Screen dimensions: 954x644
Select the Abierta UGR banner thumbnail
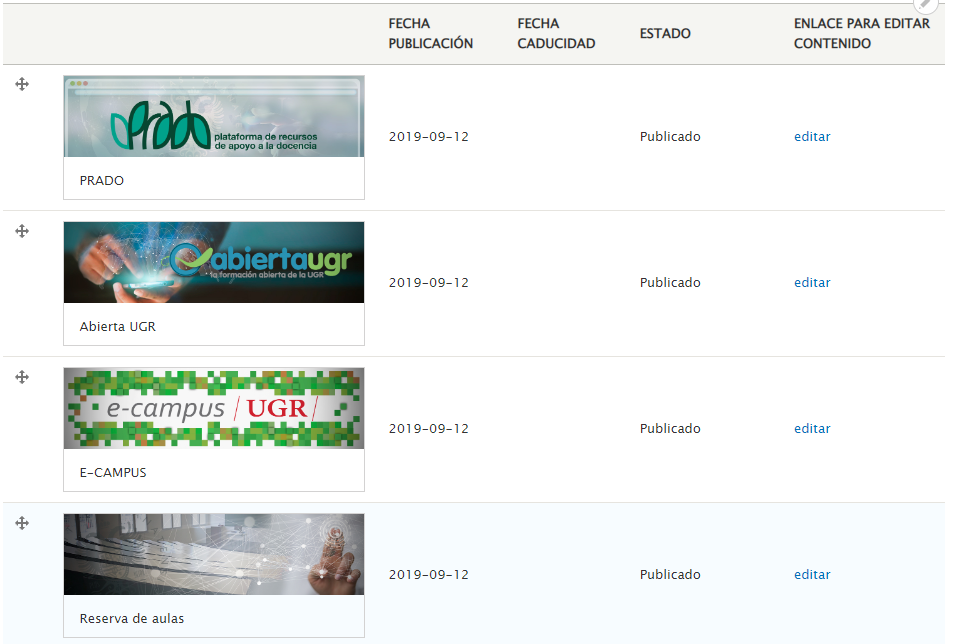(214, 262)
